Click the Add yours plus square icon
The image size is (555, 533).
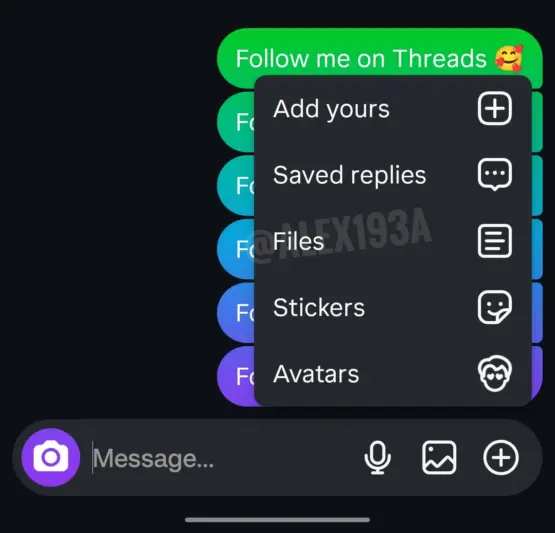click(494, 108)
